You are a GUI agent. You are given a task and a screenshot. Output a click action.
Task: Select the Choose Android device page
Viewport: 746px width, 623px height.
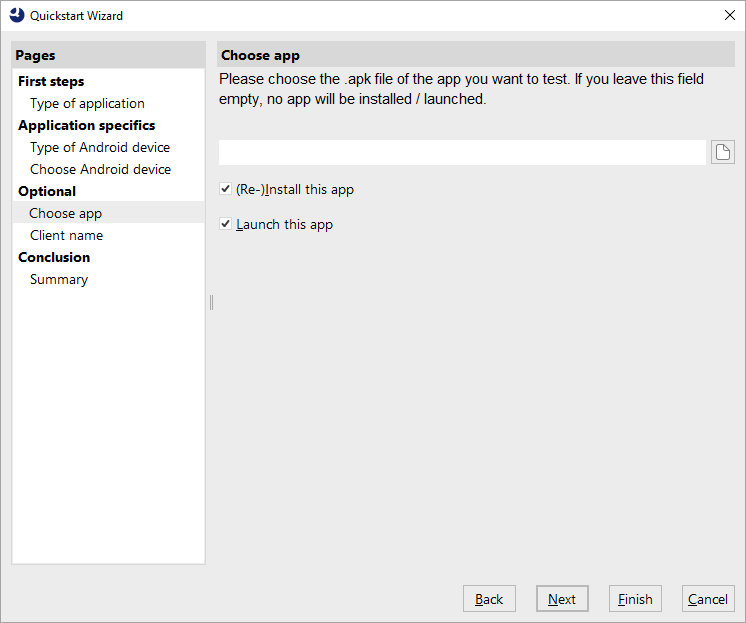click(x=100, y=169)
